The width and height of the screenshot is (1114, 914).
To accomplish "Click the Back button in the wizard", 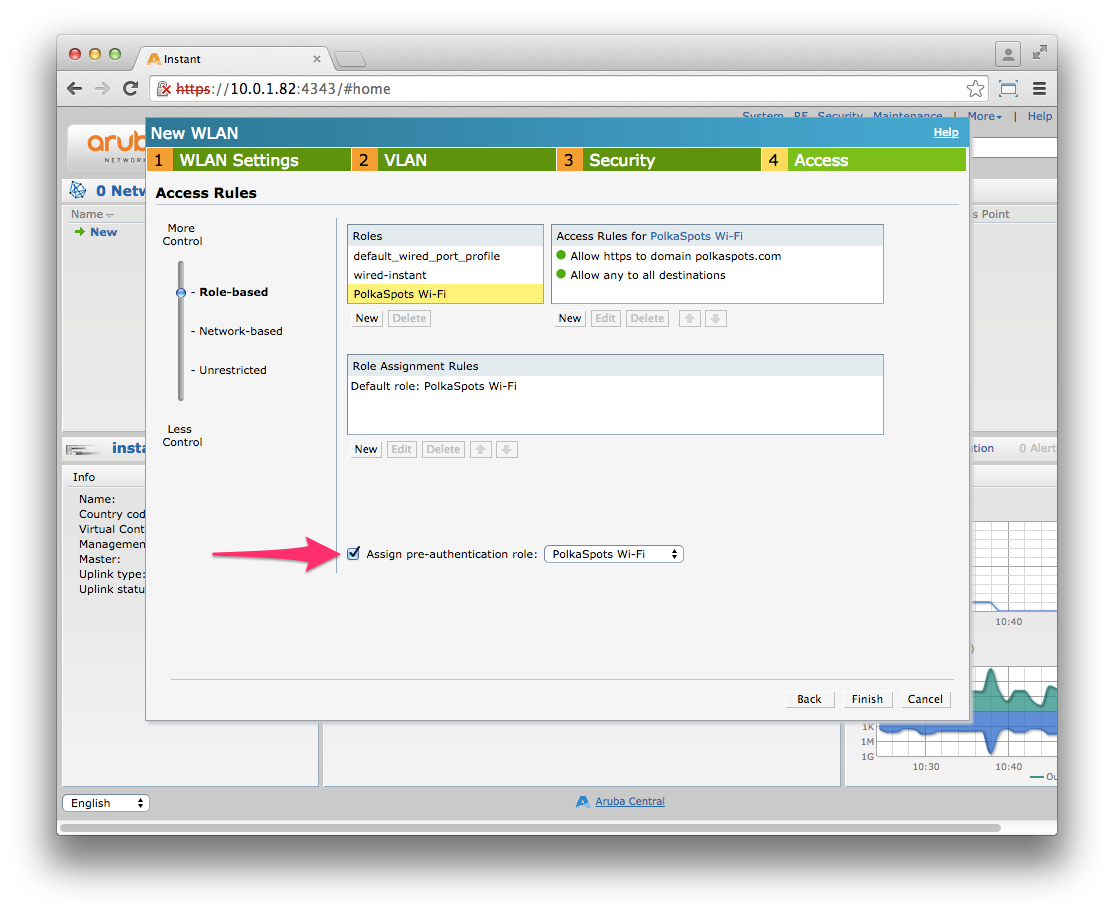I will (809, 699).
